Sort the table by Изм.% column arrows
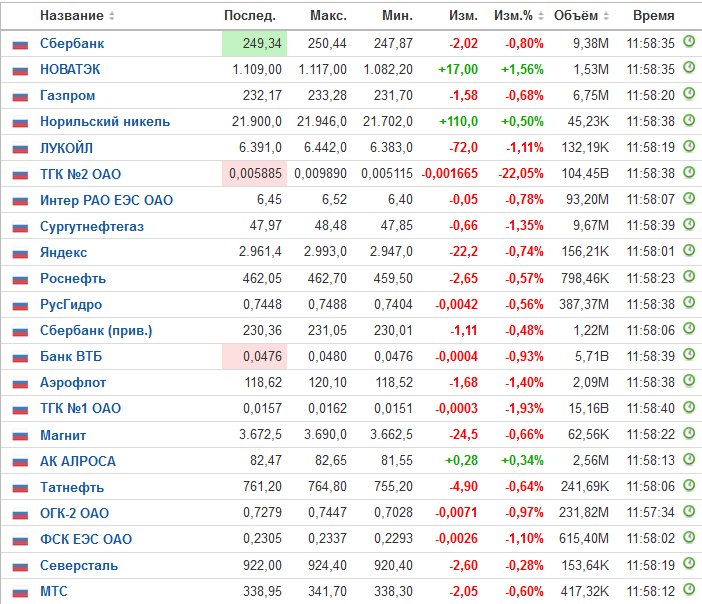Image resolution: width=702 pixels, height=604 pixels. coord(541,16)
